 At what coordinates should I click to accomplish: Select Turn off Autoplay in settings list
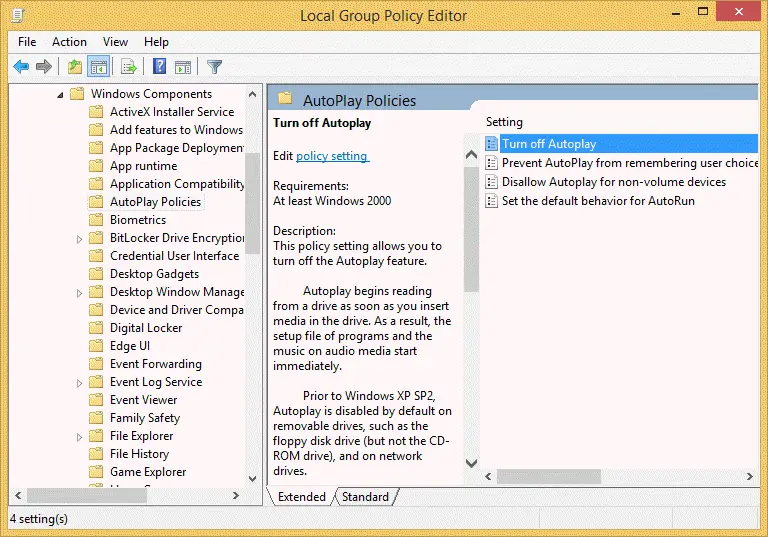click(x=621, y=144)
